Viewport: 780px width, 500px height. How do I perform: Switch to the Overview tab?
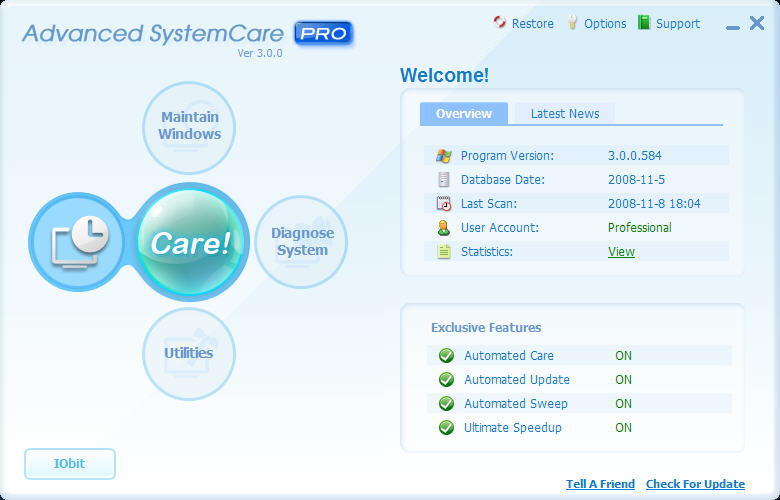click(464, 113)
